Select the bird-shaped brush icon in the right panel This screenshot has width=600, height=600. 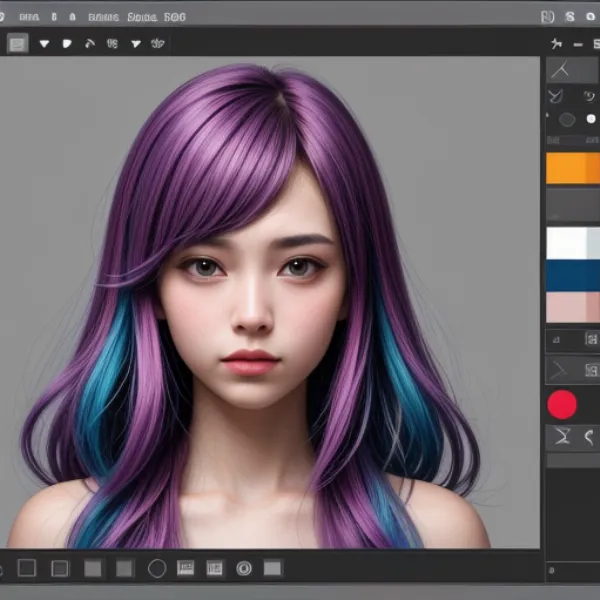pos(555,96)
